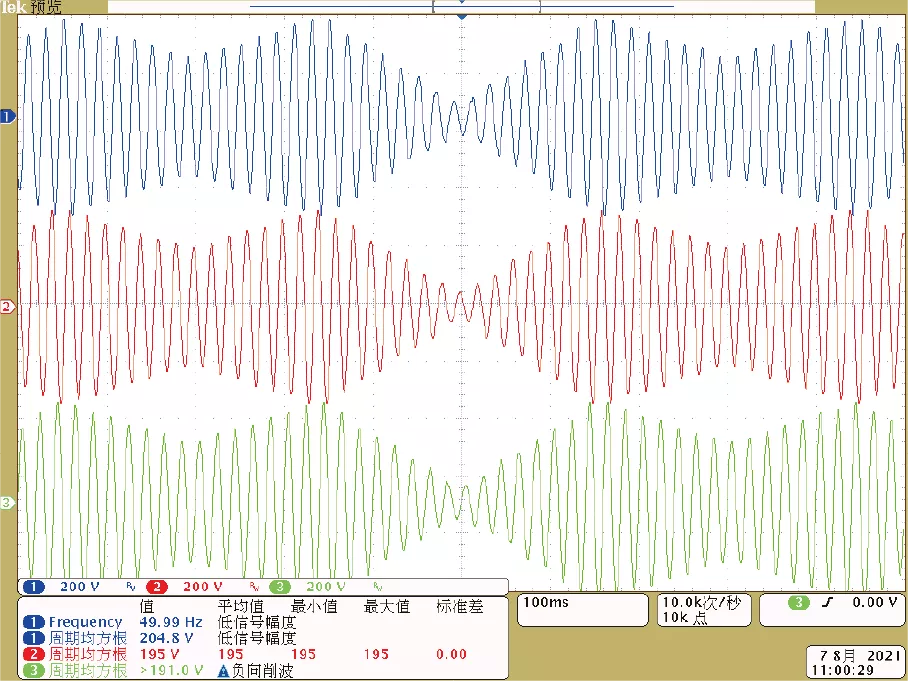Click the blue warning triangle beside 负向削波
This screenshot has width=908, height=681.
(224, 671)
